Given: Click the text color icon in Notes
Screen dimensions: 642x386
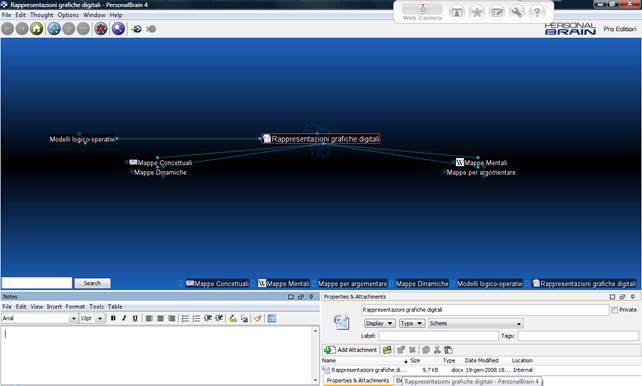Looking at the screenshot, I should click(233, 318).
